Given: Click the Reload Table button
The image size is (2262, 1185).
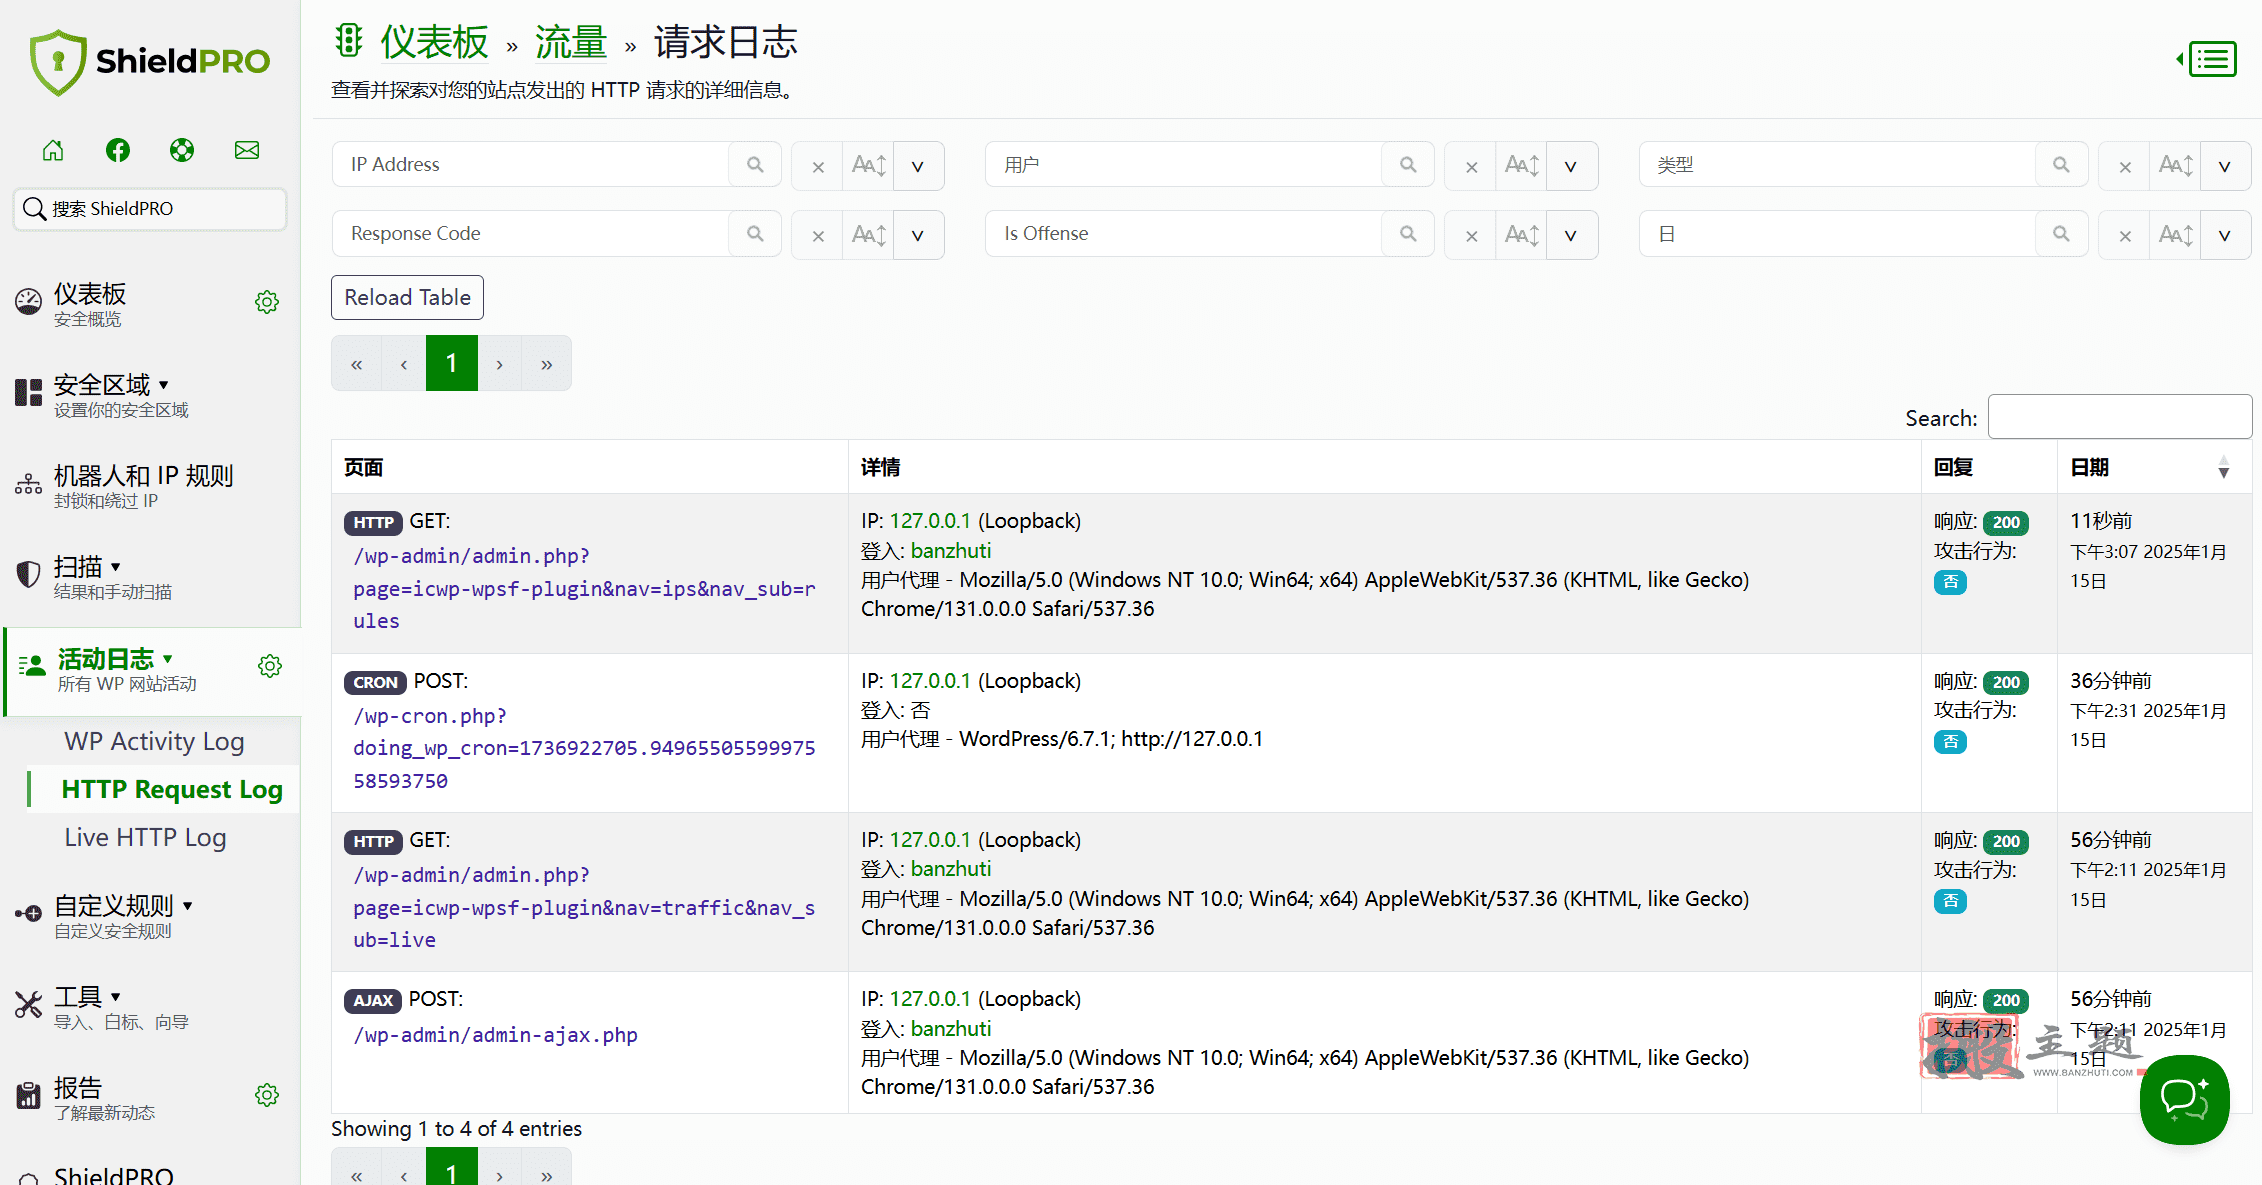Looking at the screenshot, I should pyautogui.click(x=407, y=297).
